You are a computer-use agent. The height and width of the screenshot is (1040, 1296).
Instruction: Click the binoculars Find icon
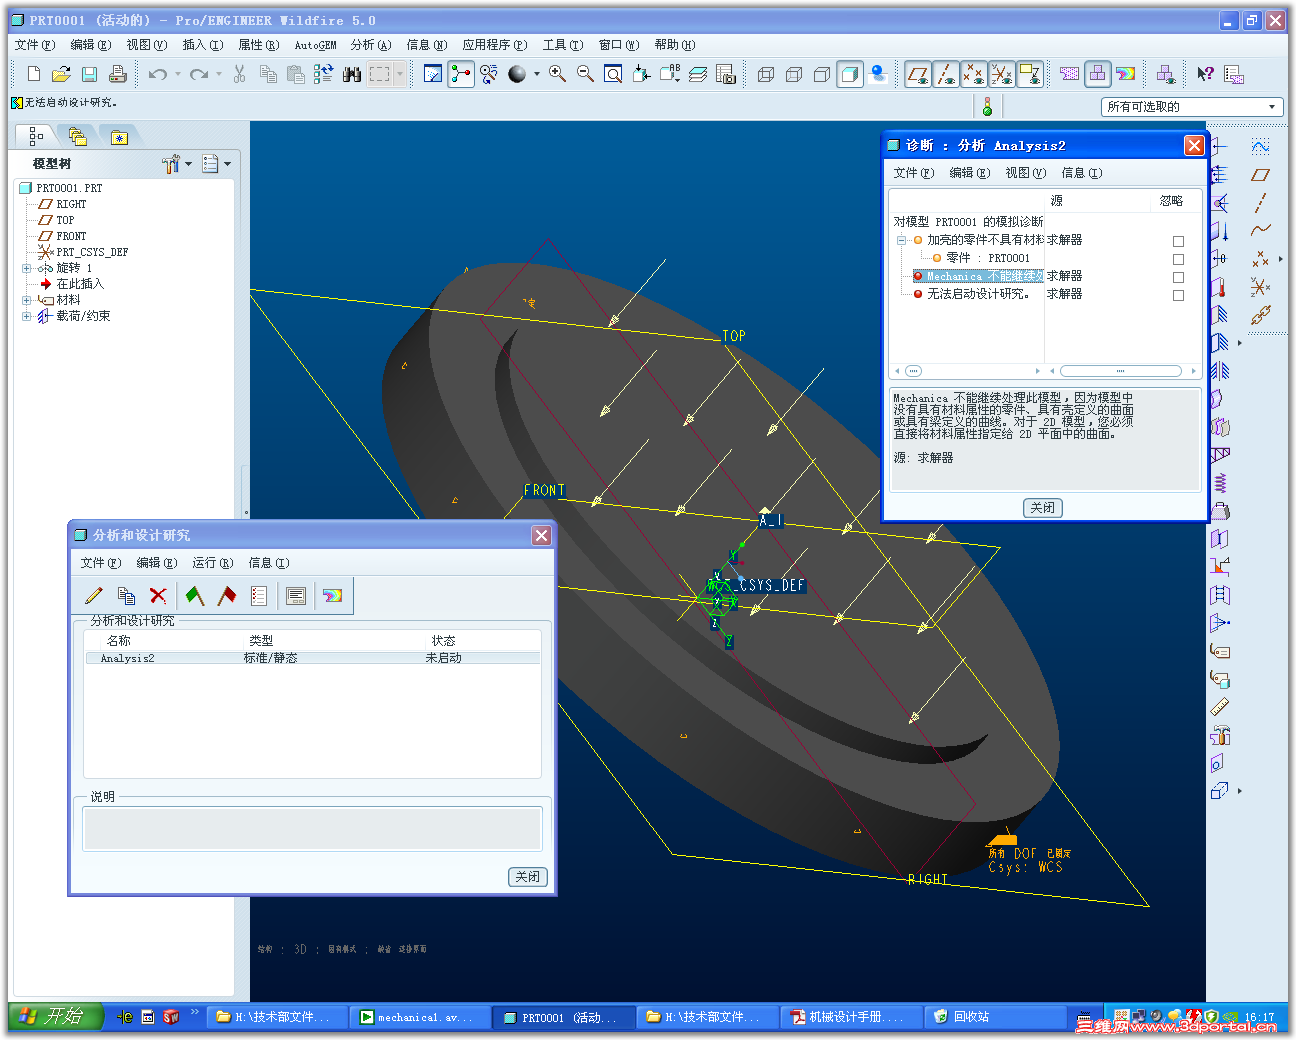pyautogui.click(x=351, y=74)
